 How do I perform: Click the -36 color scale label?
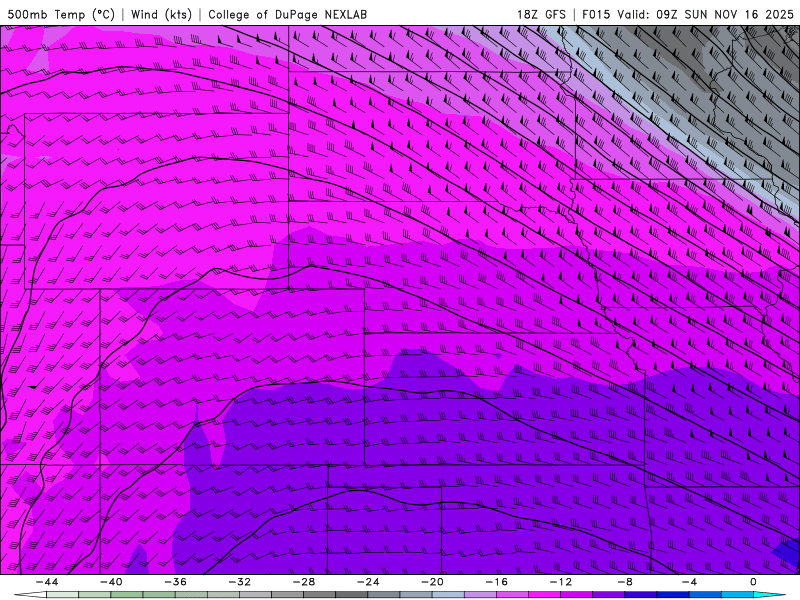(x=176, y=582)
